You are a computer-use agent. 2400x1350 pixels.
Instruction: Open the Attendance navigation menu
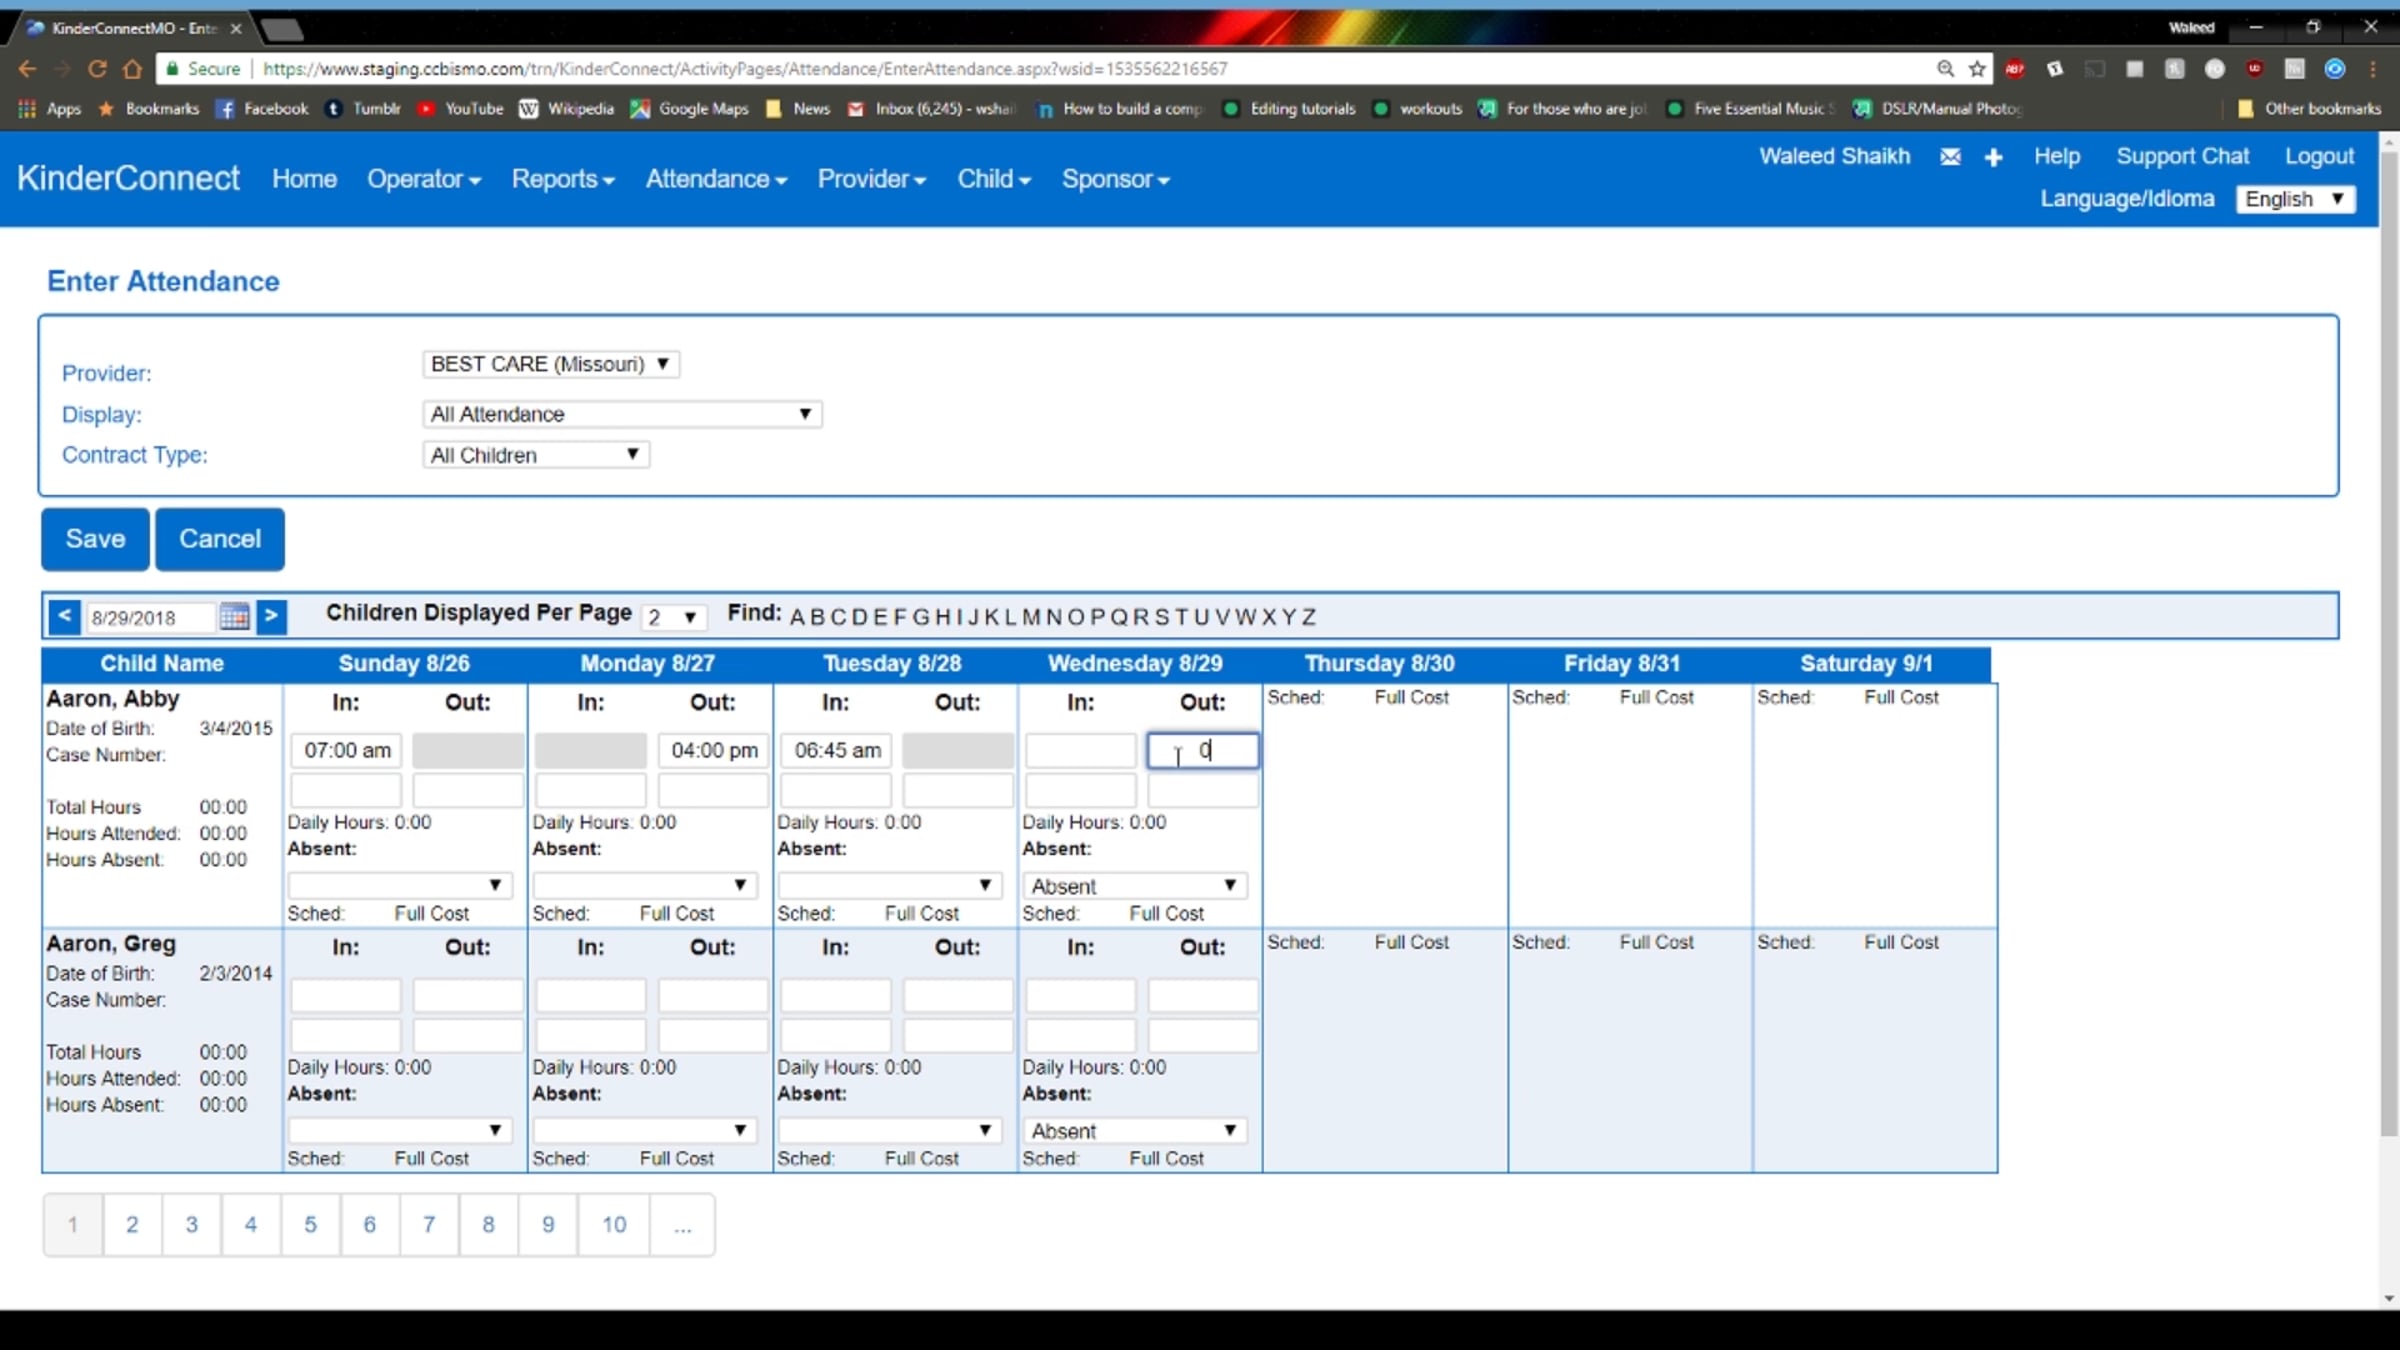pos(715,179)
